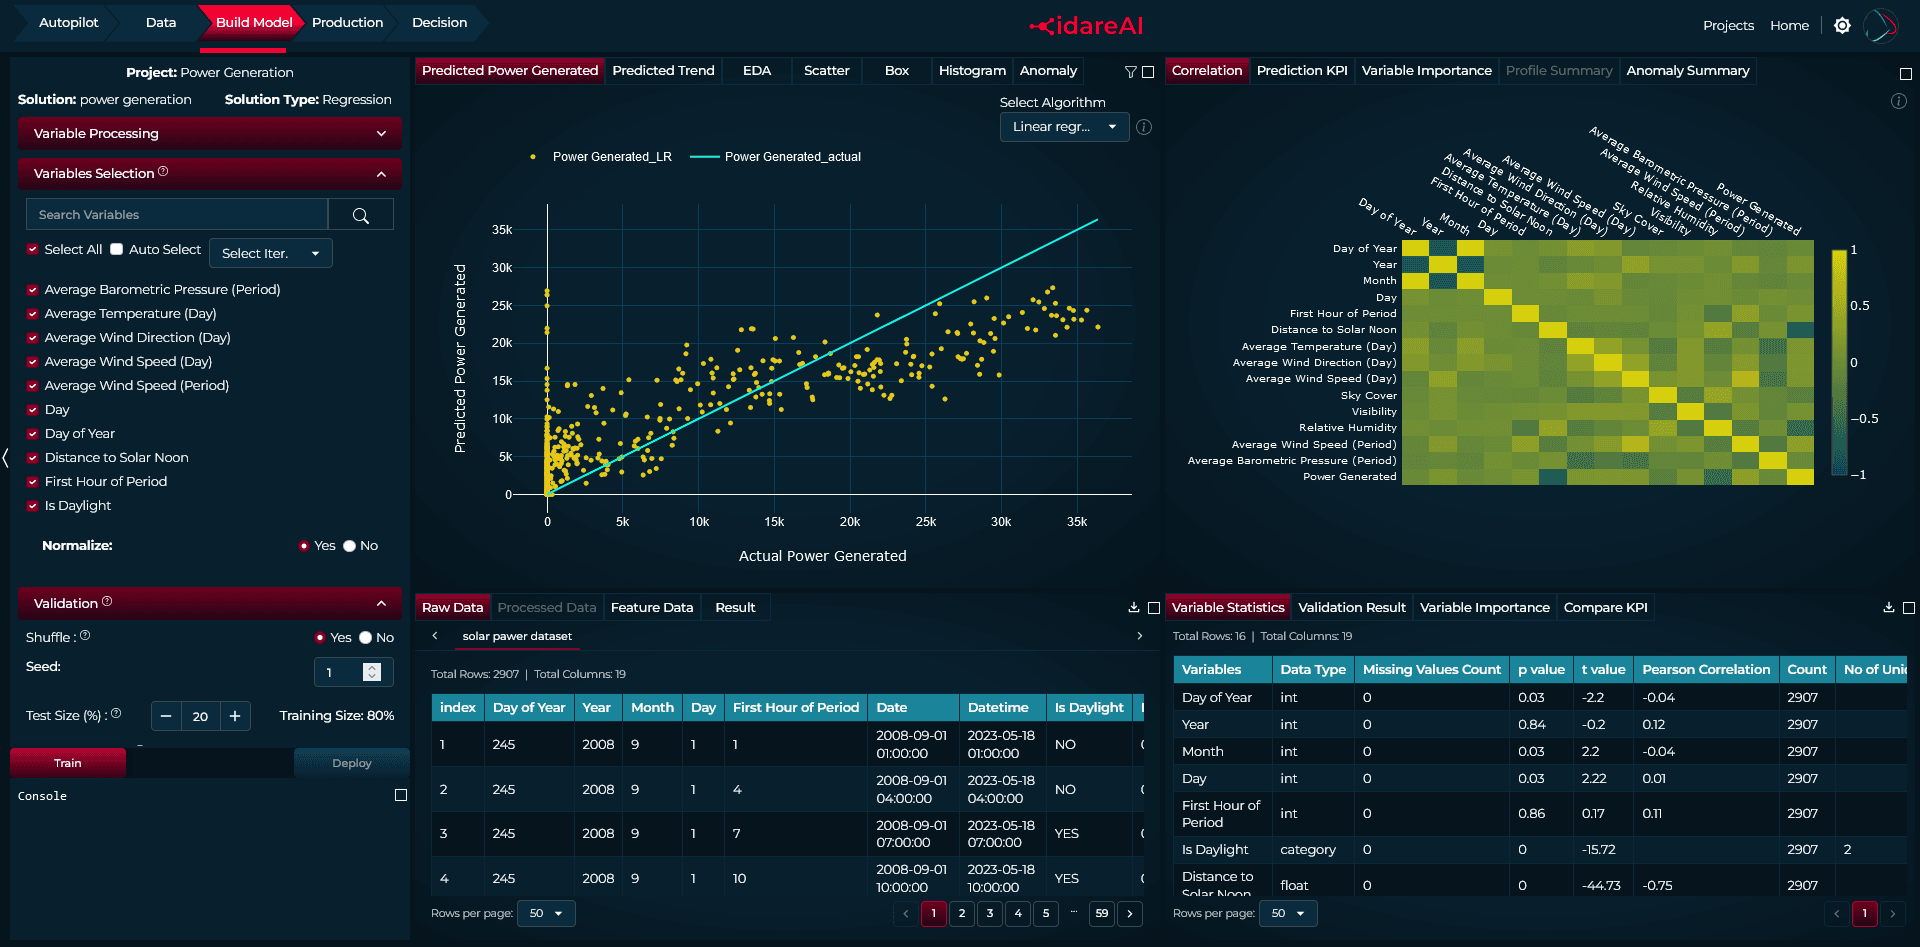This screenshot has width=1920, height=947.
Task: Open the Select Iter. dropdown
Action: pos(270,253)
